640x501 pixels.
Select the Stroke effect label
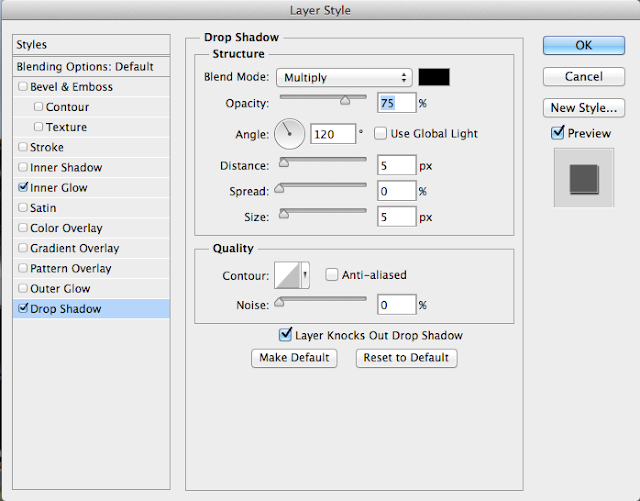tap(47, 147)
